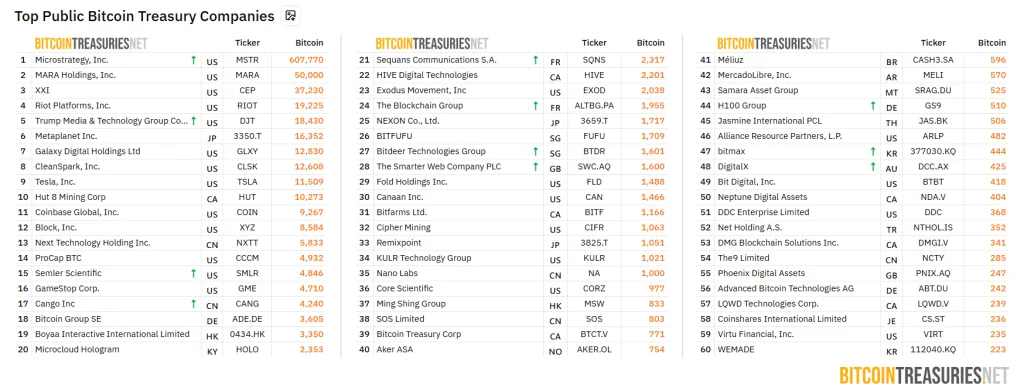The image size is (1024, 391).
Task: Click the BitcoinTreasuries.net logo above middle table
Action: [432, 44]
